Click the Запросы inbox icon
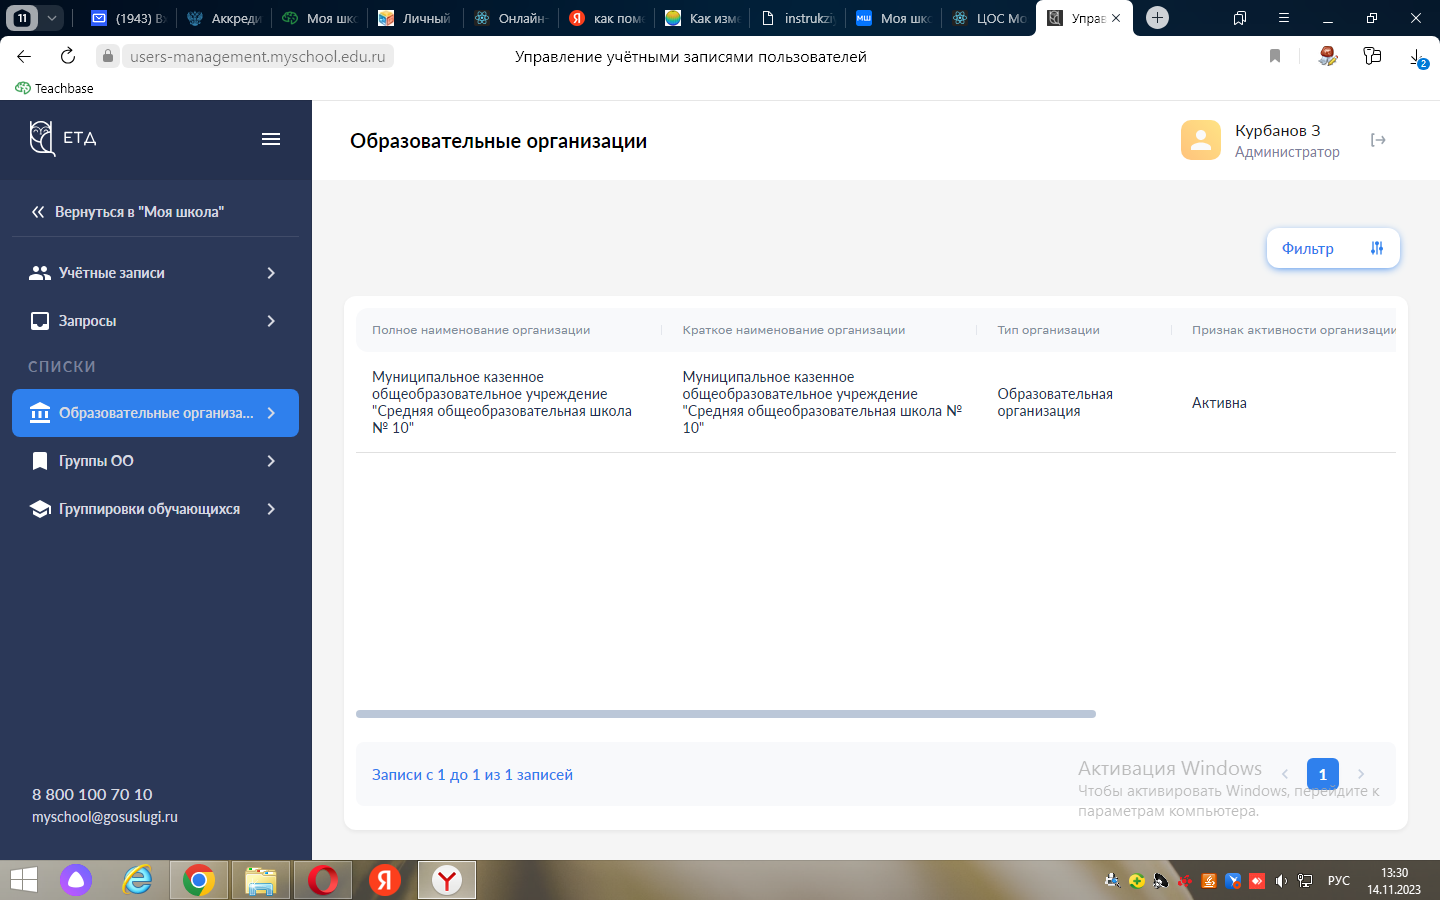Screen dimensions: 1440x900 click(40, 321)
